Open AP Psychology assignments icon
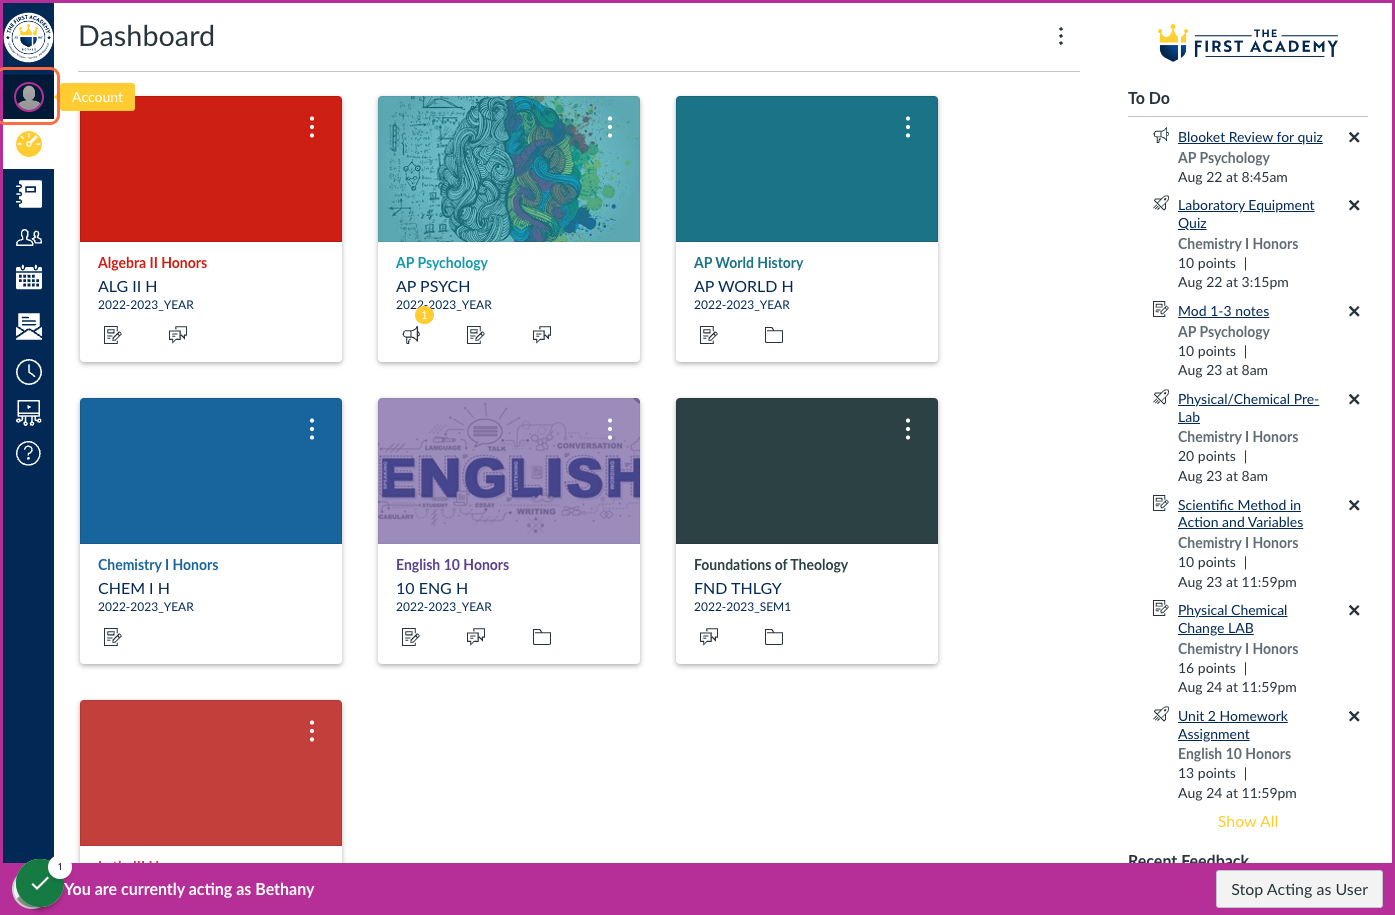Screen dimensions: 1395x915 [476, 335]
